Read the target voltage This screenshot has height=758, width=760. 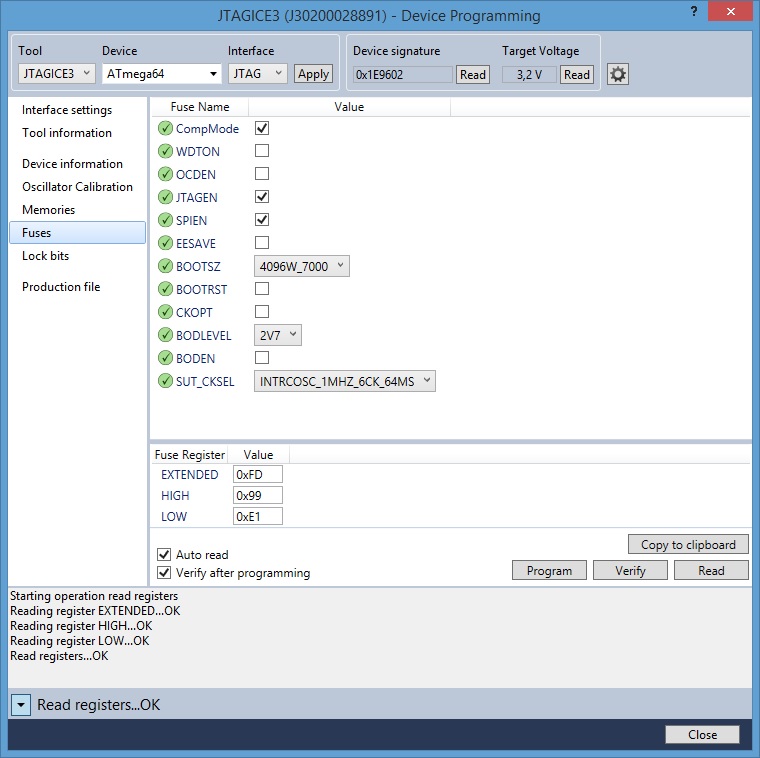click(x=577, y=75)
